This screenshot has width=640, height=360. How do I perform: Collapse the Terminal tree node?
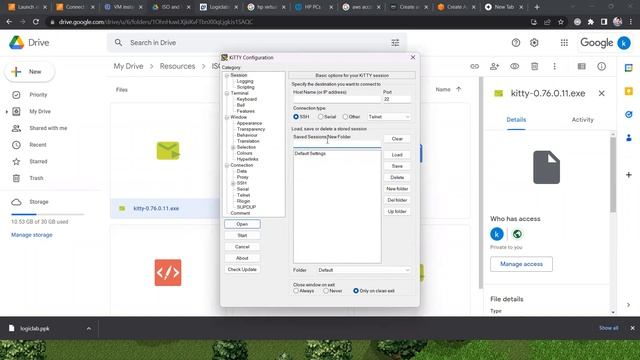[x=227, y=93]
